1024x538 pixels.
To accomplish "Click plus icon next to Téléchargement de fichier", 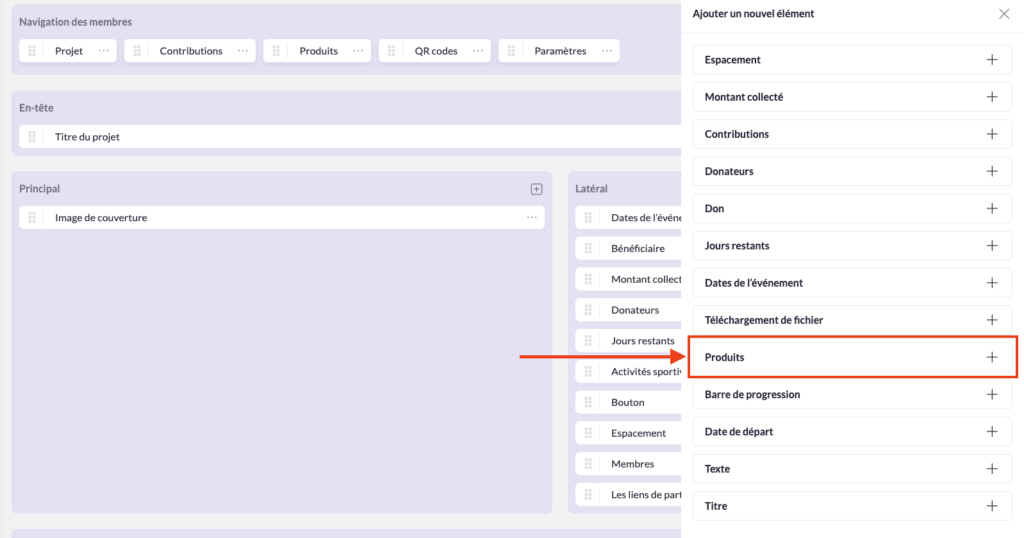I will 991,320.
